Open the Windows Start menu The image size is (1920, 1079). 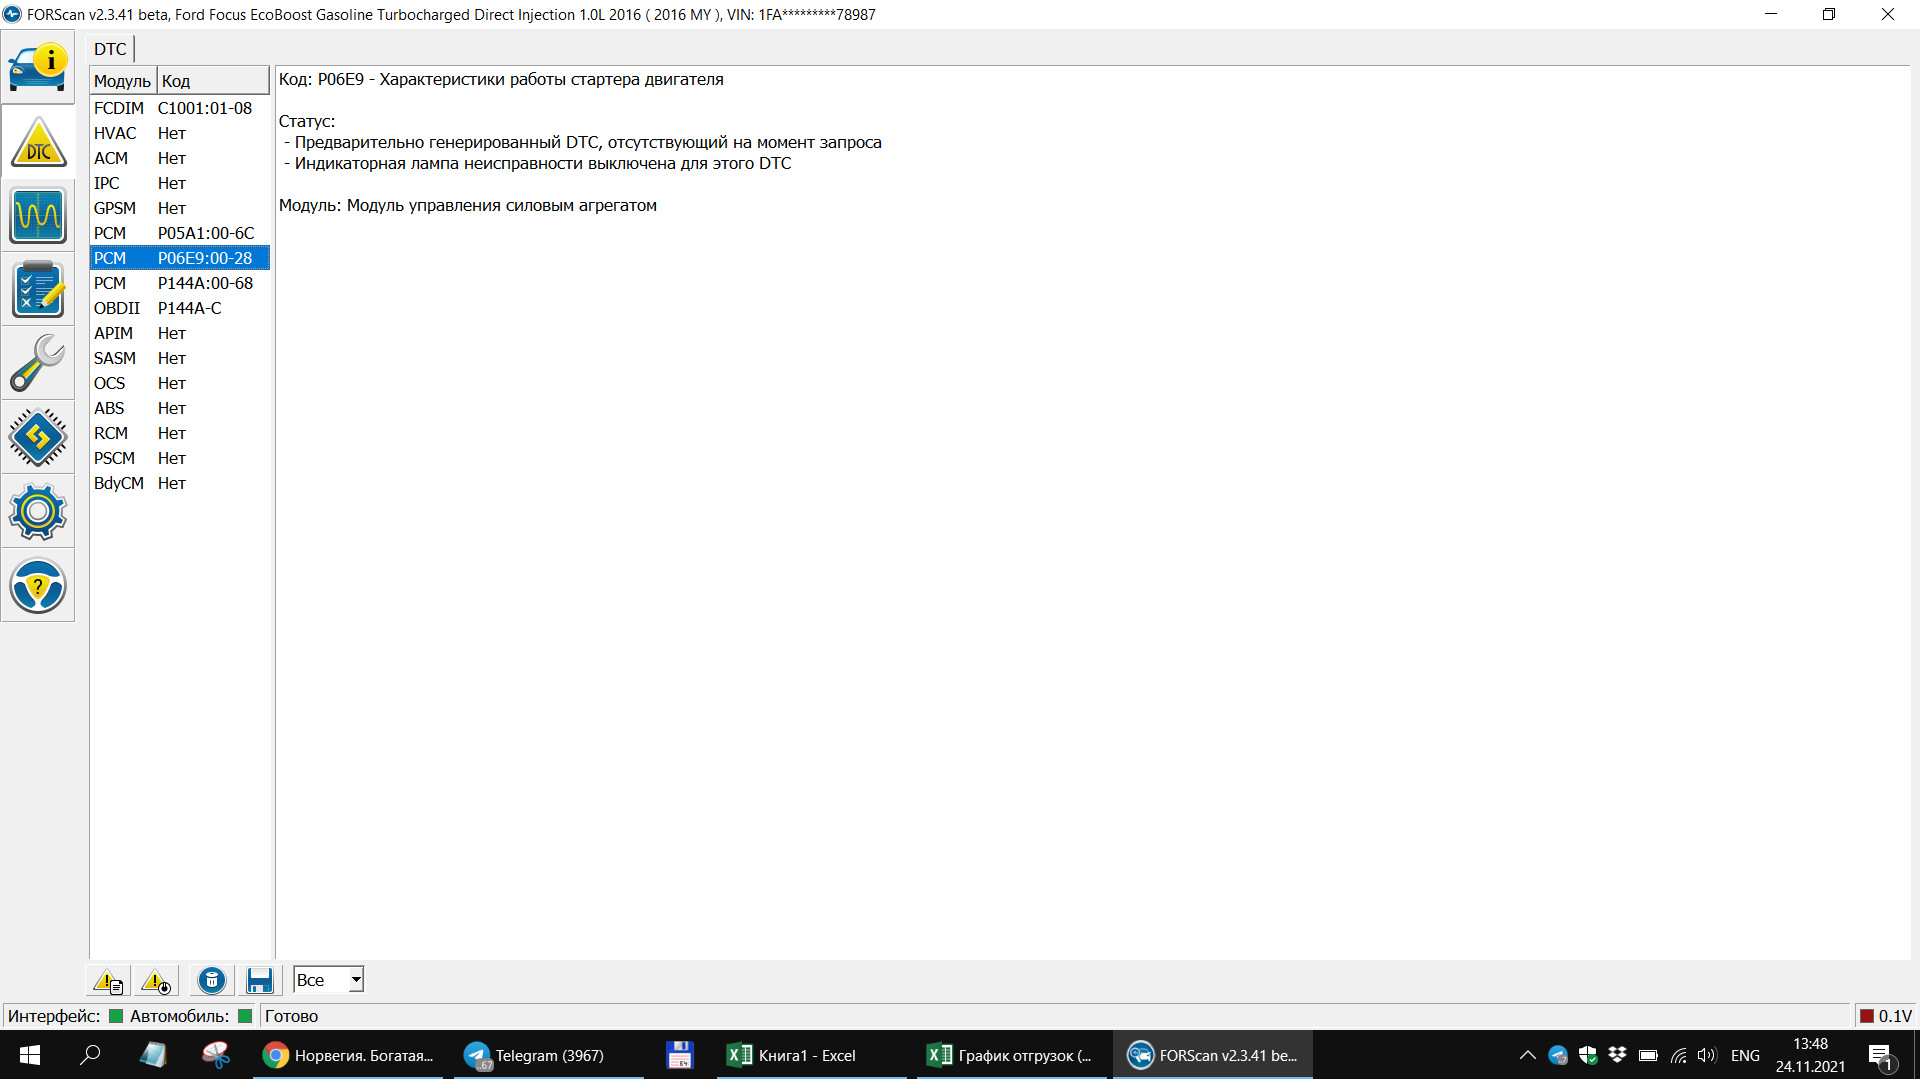(30, 1055)
